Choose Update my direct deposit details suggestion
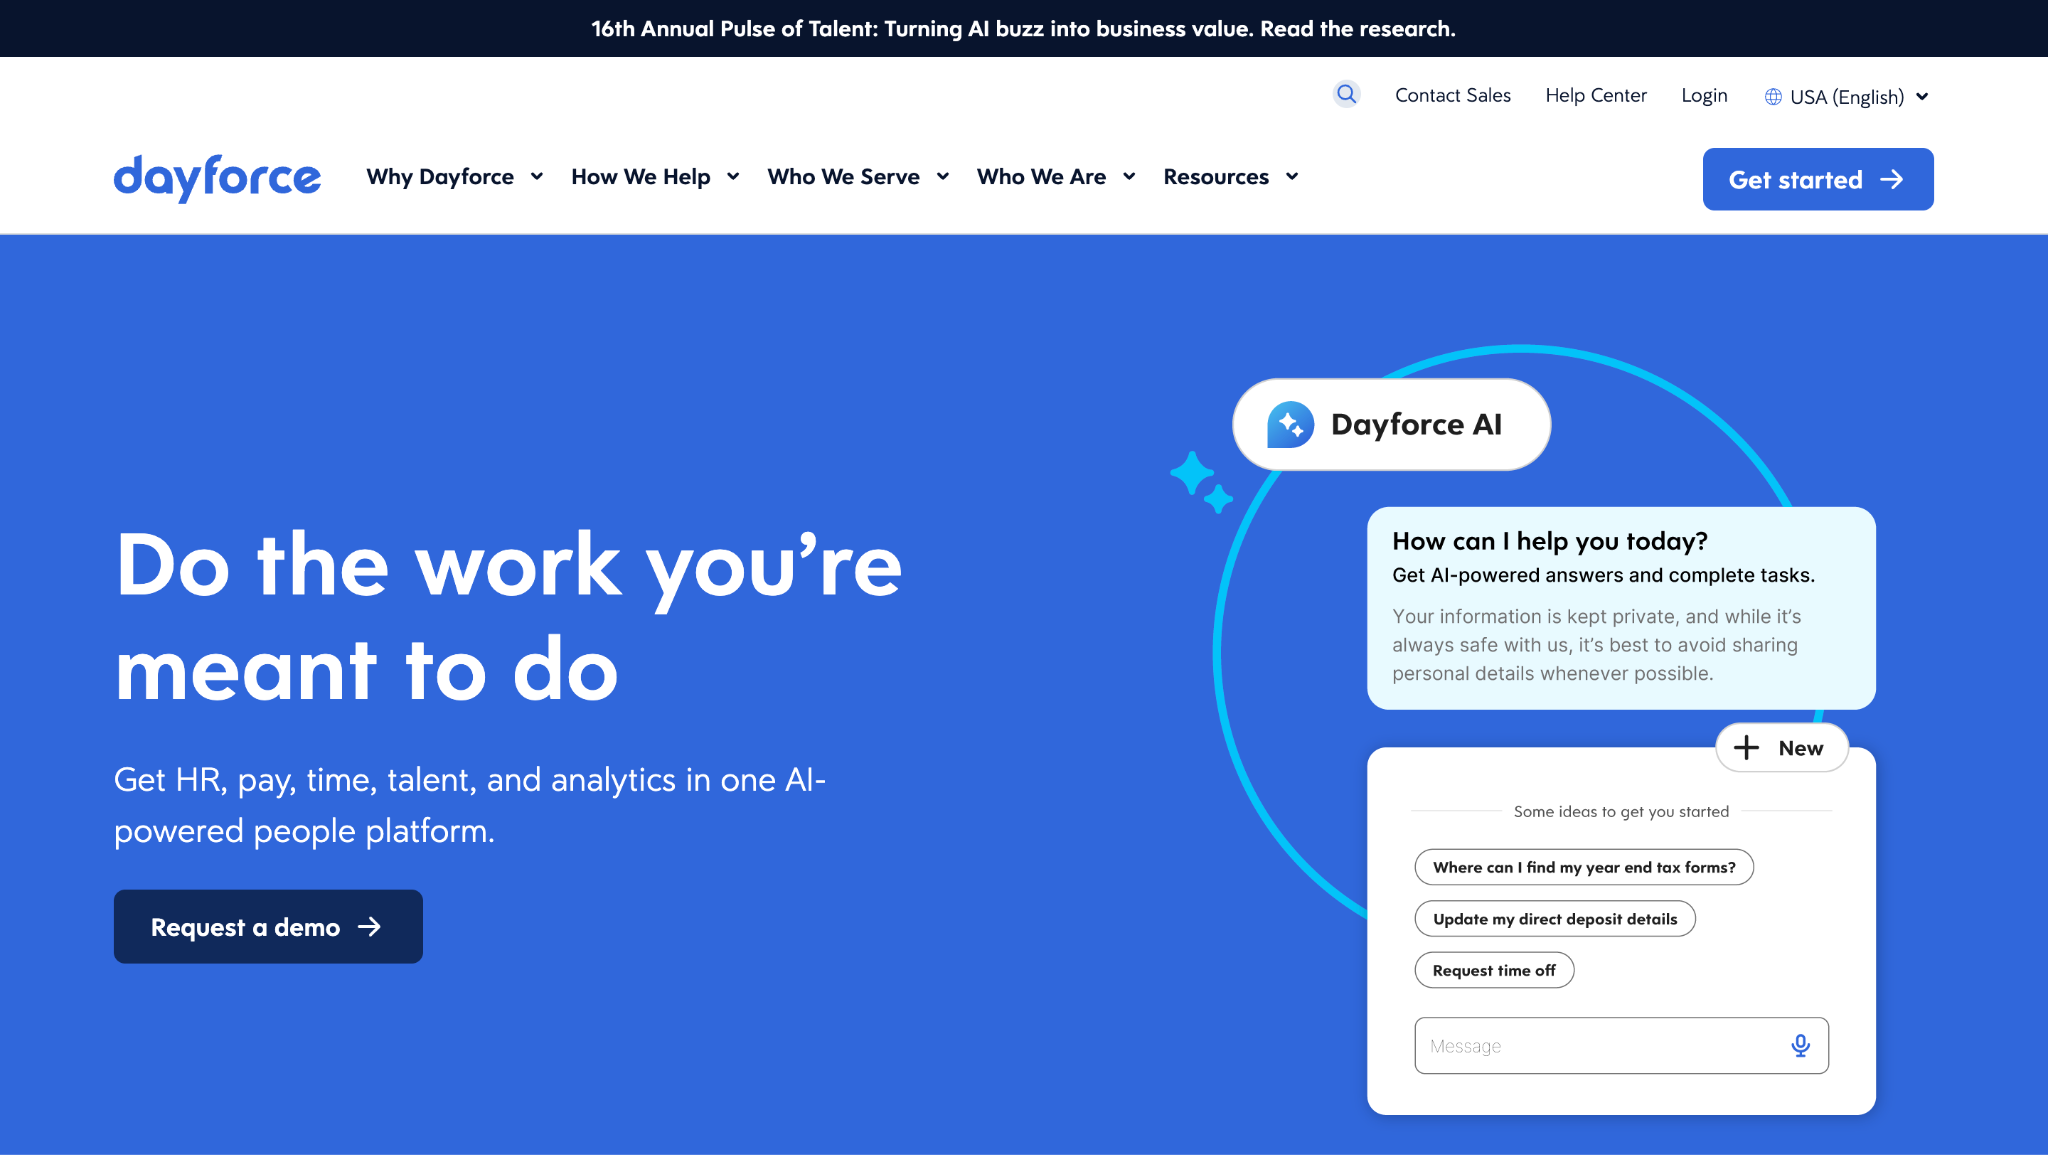This screenshot has height=1155, width=2048. tap(1555, 919)
